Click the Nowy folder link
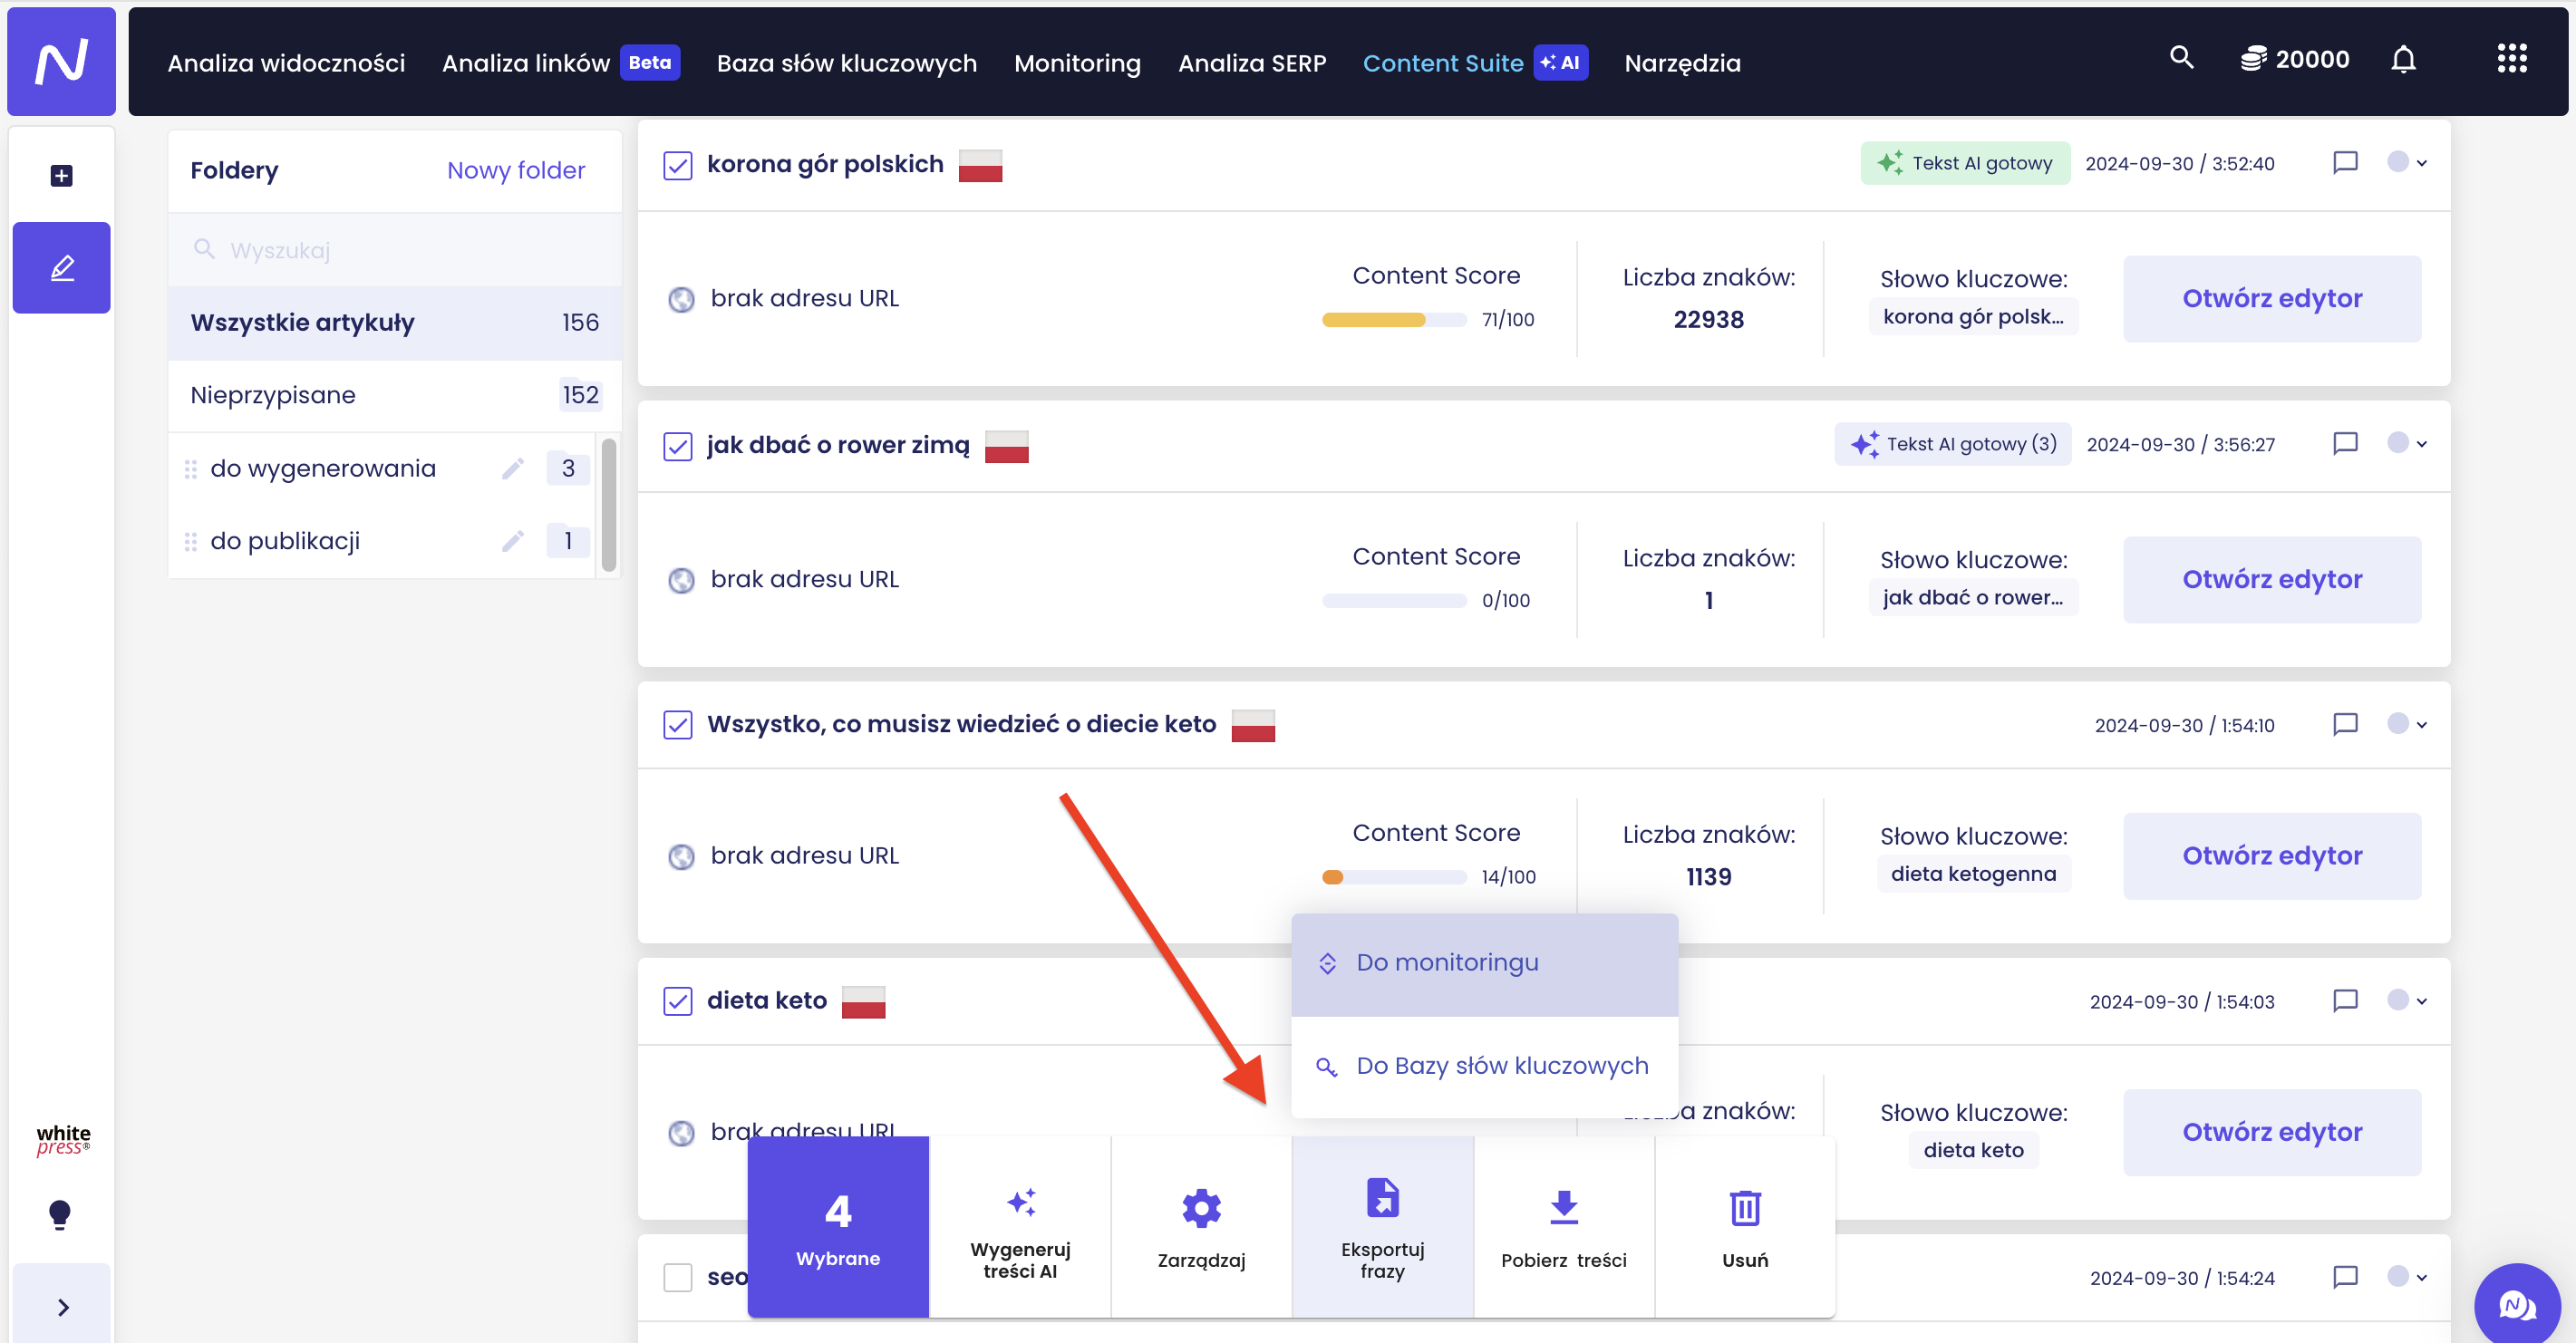Image resolution: width=2576 pixels, height=1343 pixels. pyautogui.click(x=516, y=170)
